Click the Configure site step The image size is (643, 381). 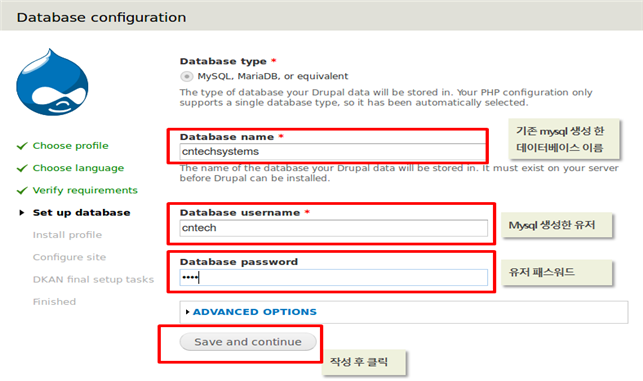69,257
